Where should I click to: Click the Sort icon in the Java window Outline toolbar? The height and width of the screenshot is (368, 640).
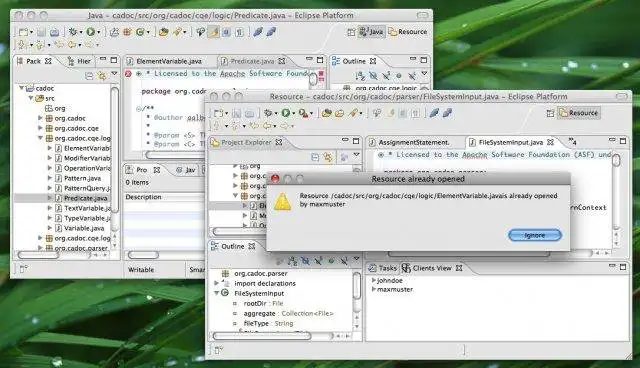click(x=360, y=75)
